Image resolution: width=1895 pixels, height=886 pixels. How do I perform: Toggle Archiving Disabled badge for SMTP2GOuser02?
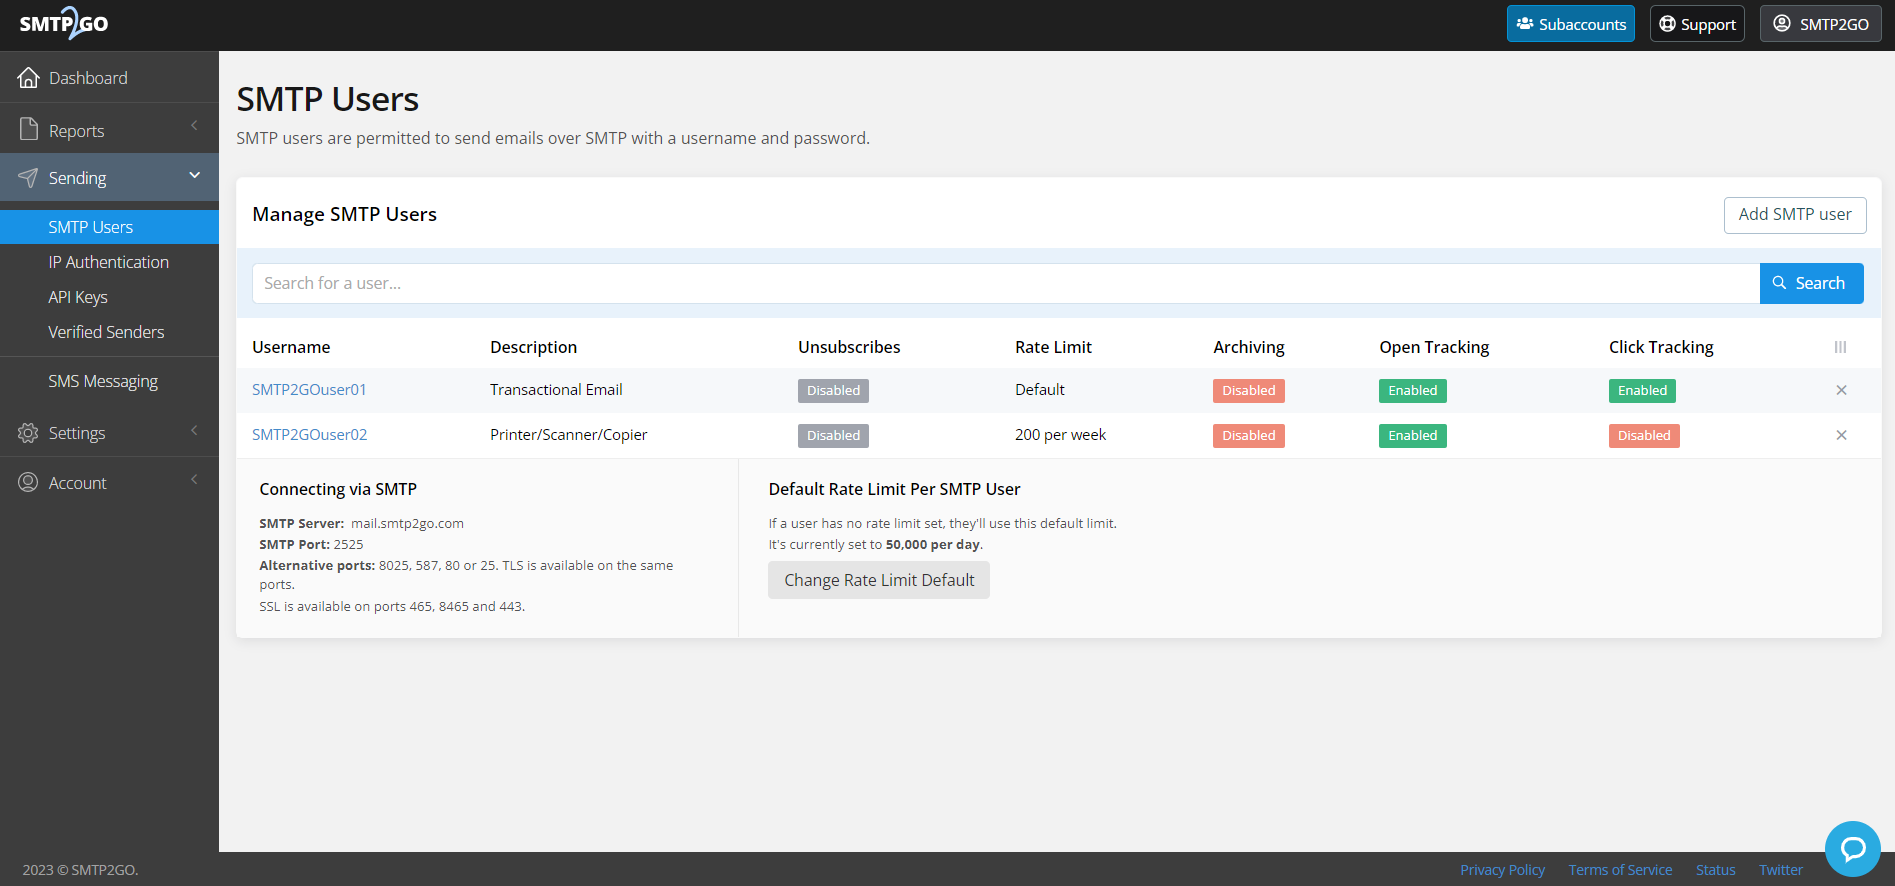tap(1249, 436)
